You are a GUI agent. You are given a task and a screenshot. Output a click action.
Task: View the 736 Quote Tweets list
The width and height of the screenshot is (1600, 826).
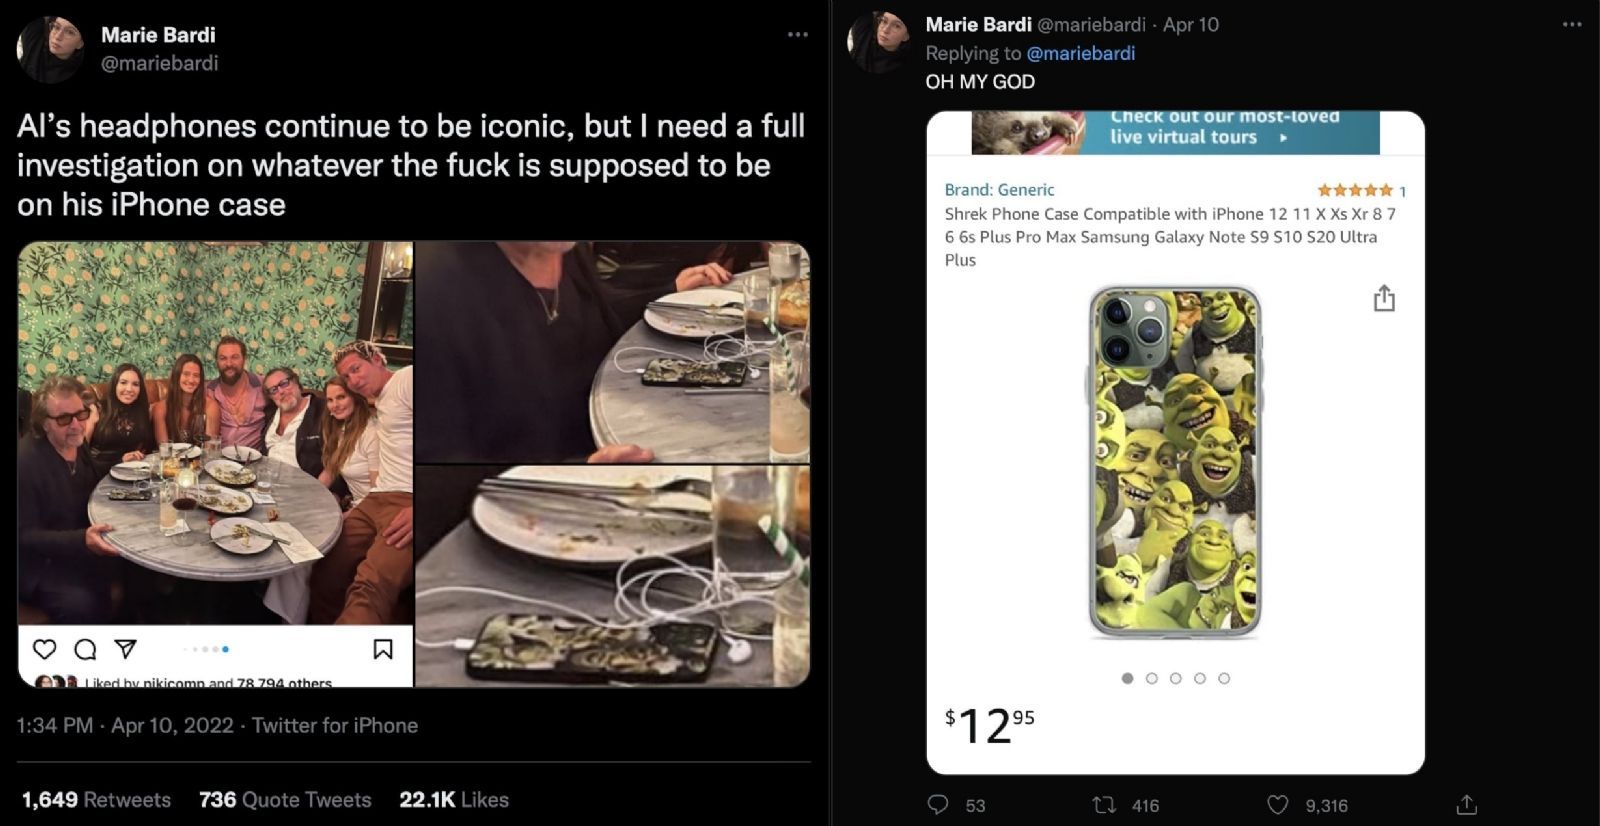pos(285,800)
